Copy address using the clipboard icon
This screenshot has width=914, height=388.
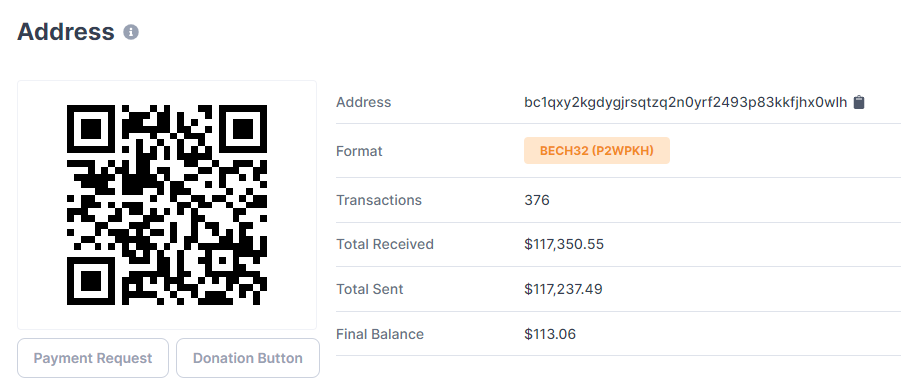pos(859,103)
